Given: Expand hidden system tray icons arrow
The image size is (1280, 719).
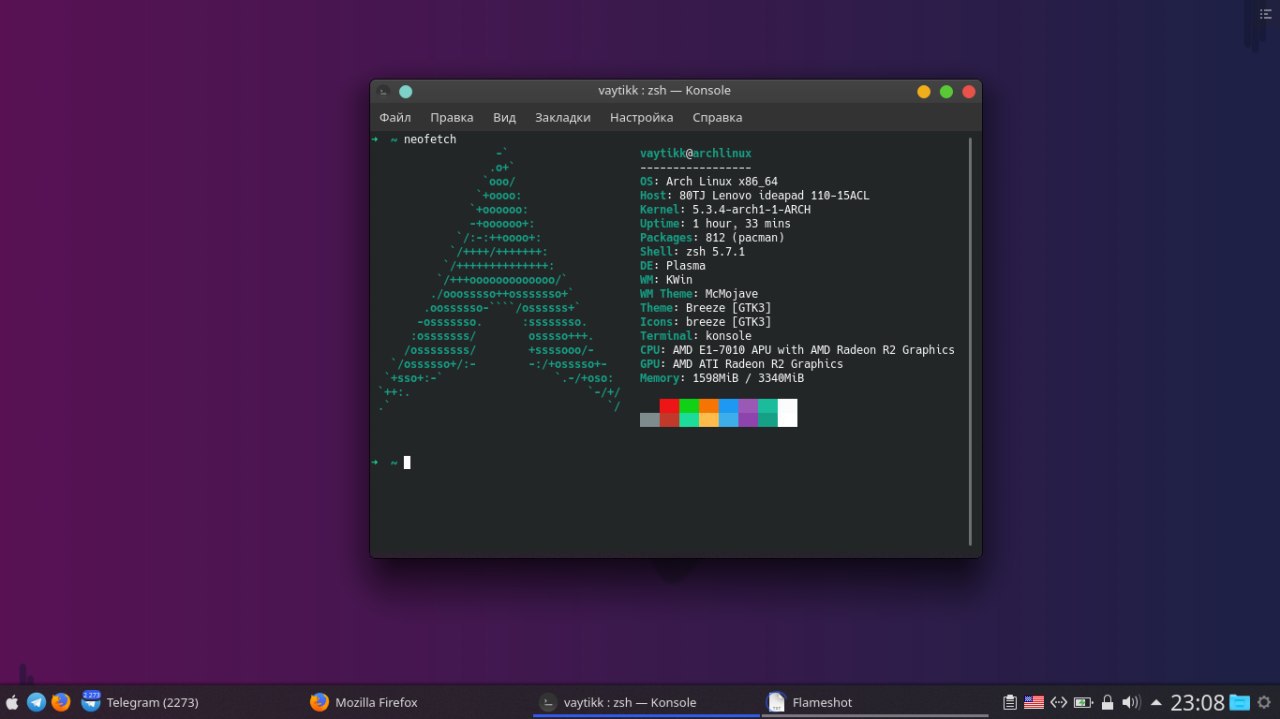Looking at the screenshot, I should pos(1156,702).
